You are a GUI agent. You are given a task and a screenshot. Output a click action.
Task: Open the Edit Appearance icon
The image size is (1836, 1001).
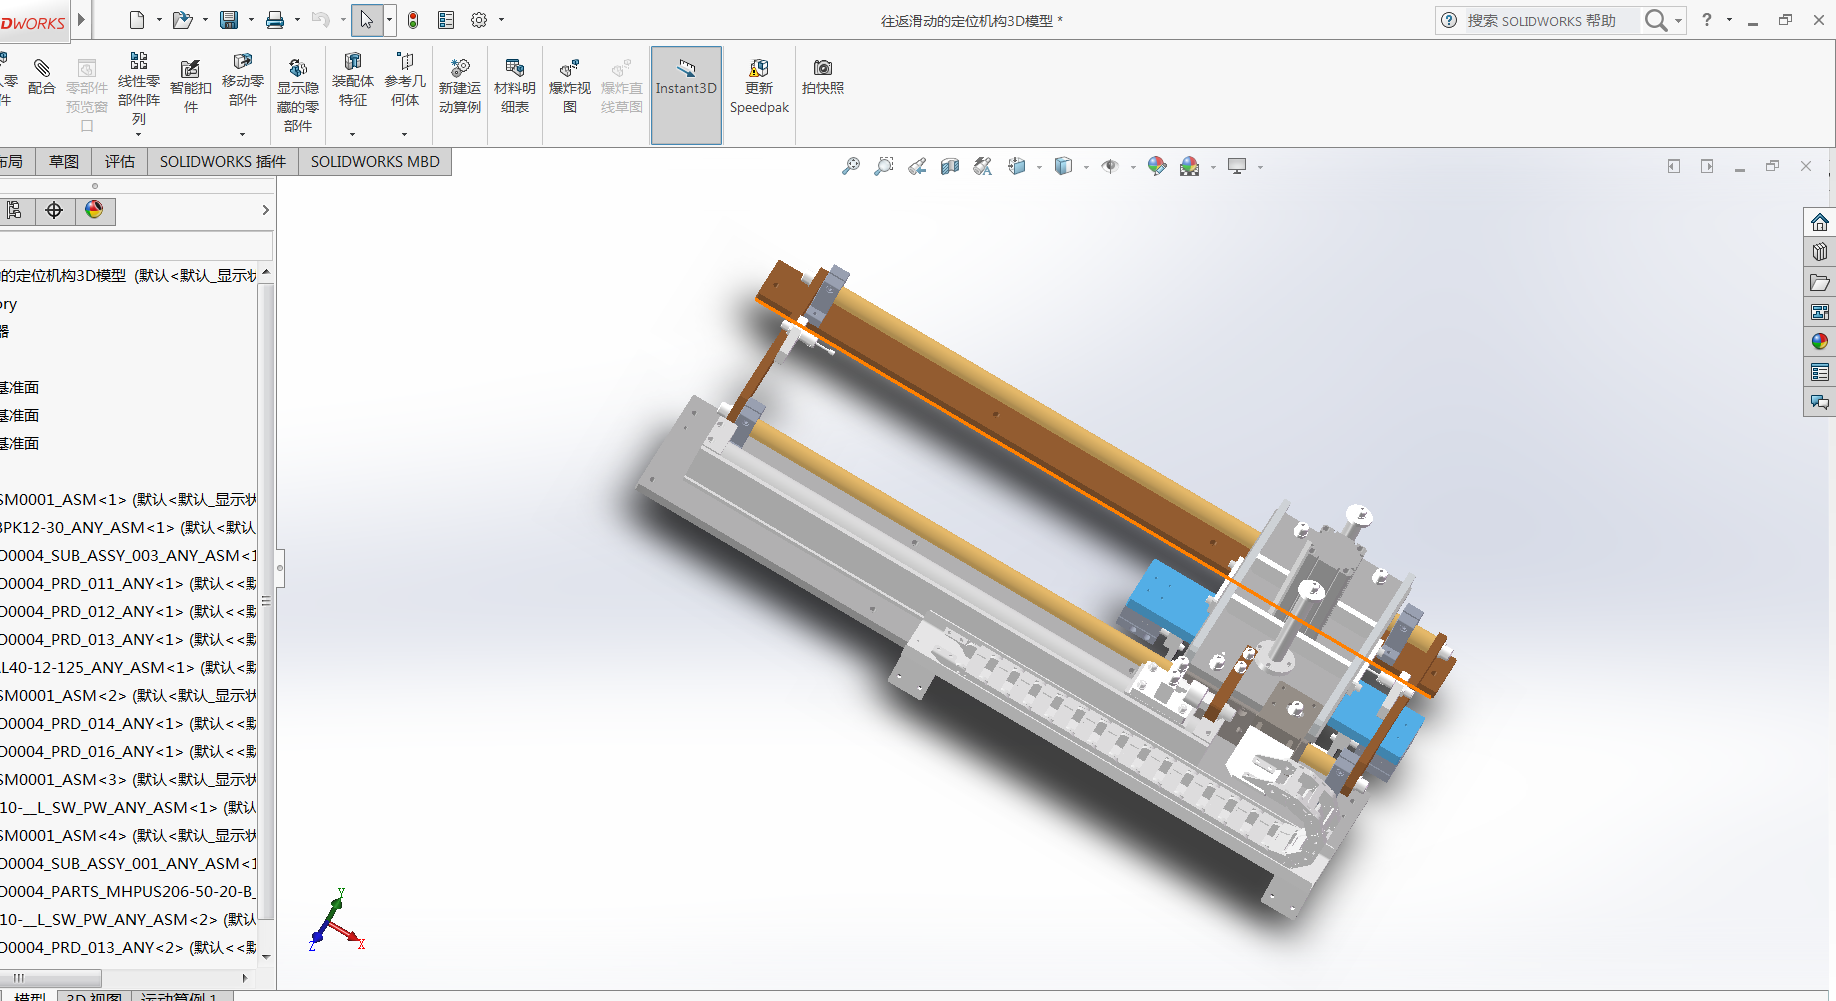coord(1156,166)
